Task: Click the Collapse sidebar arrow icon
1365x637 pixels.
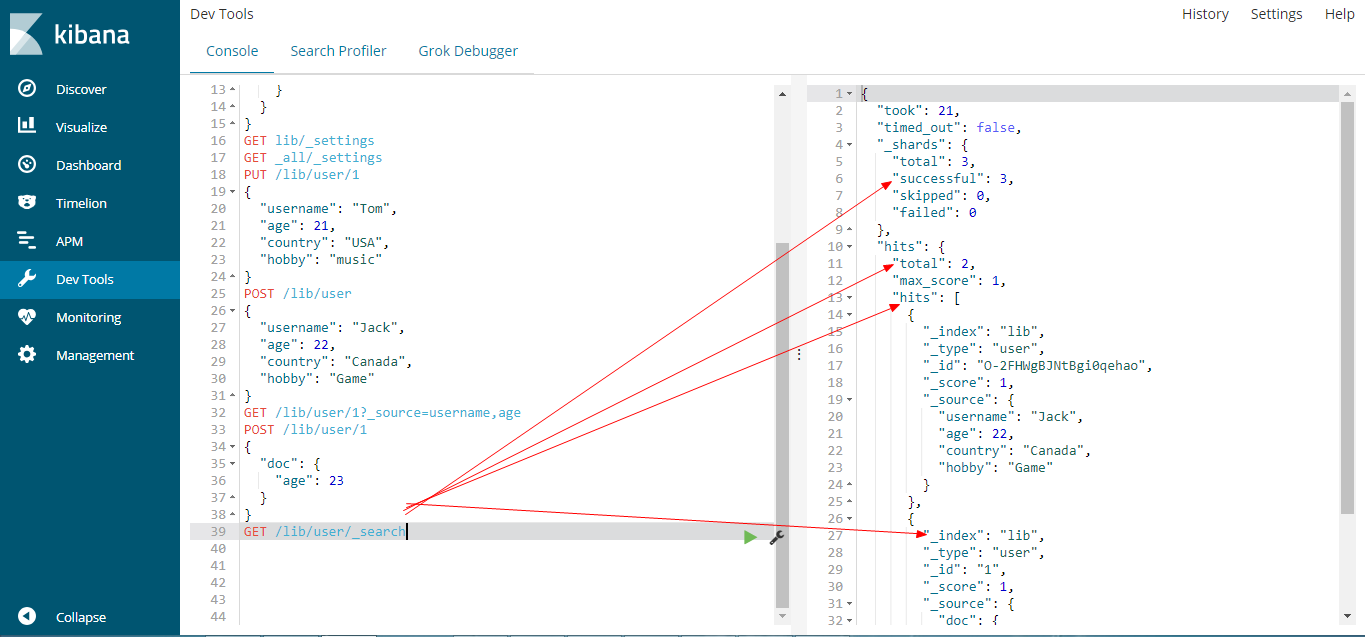Action: coord(27,617)
